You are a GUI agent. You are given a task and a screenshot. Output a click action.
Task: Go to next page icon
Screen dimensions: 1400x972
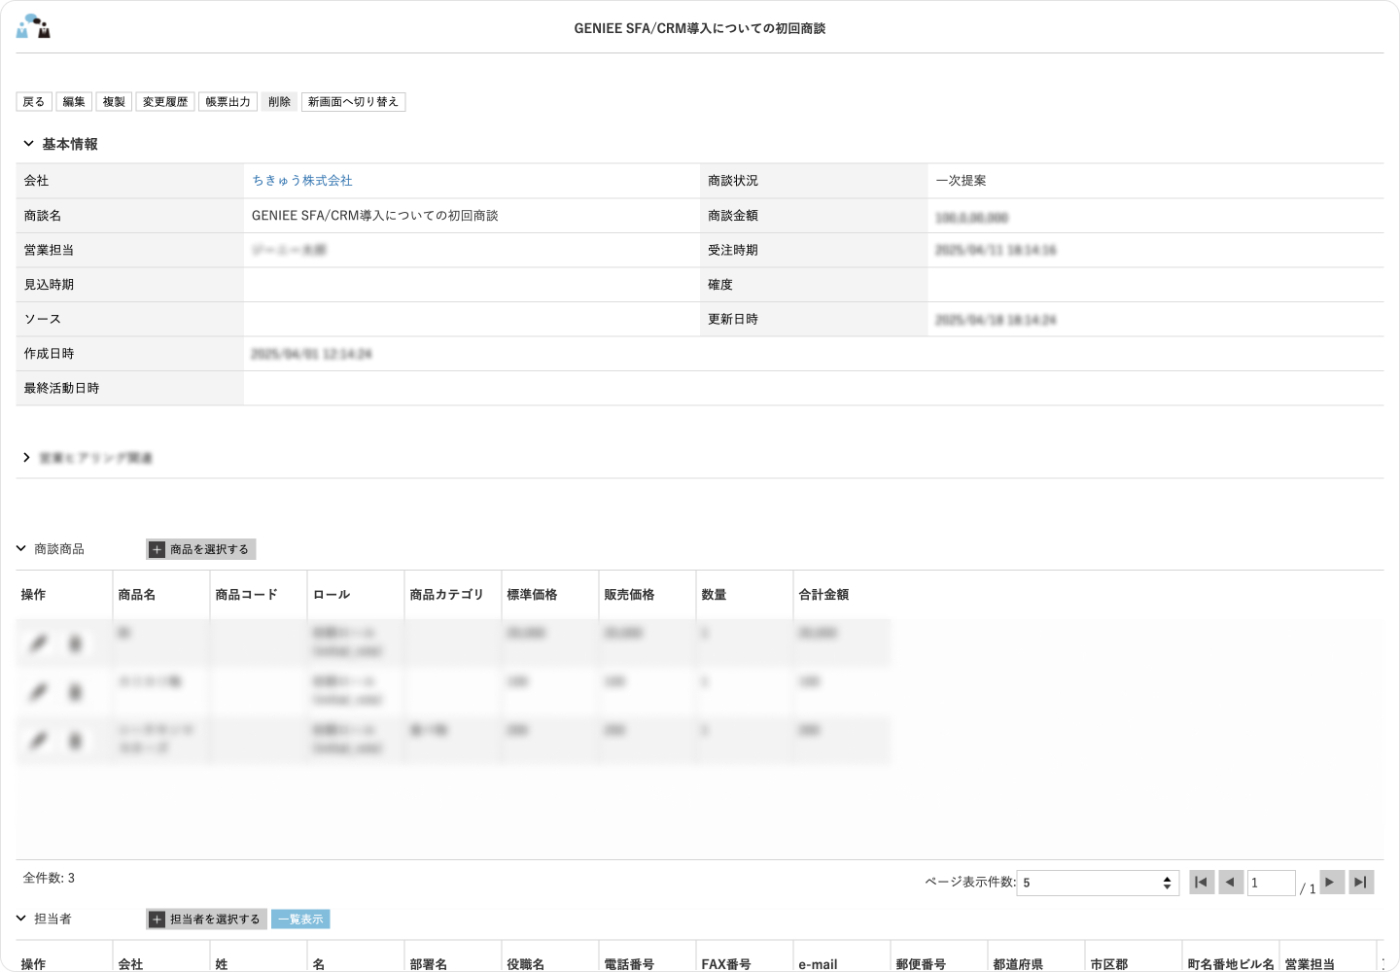pos(1331,882)
